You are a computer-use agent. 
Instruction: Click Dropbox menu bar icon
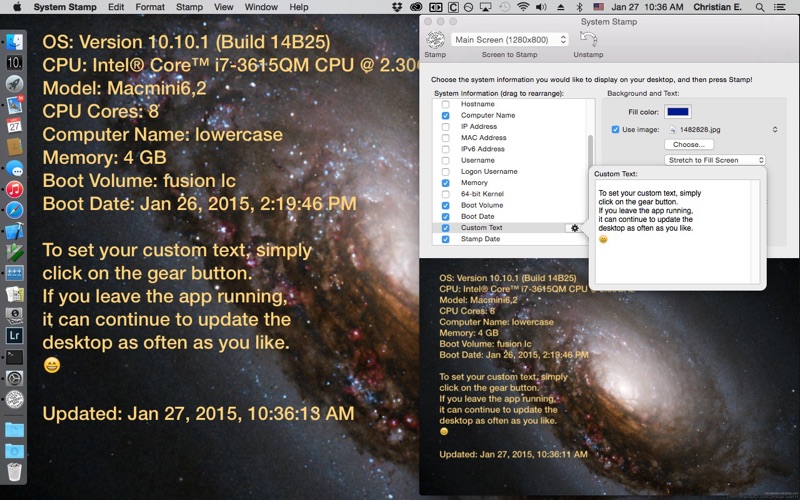[397, 7]
